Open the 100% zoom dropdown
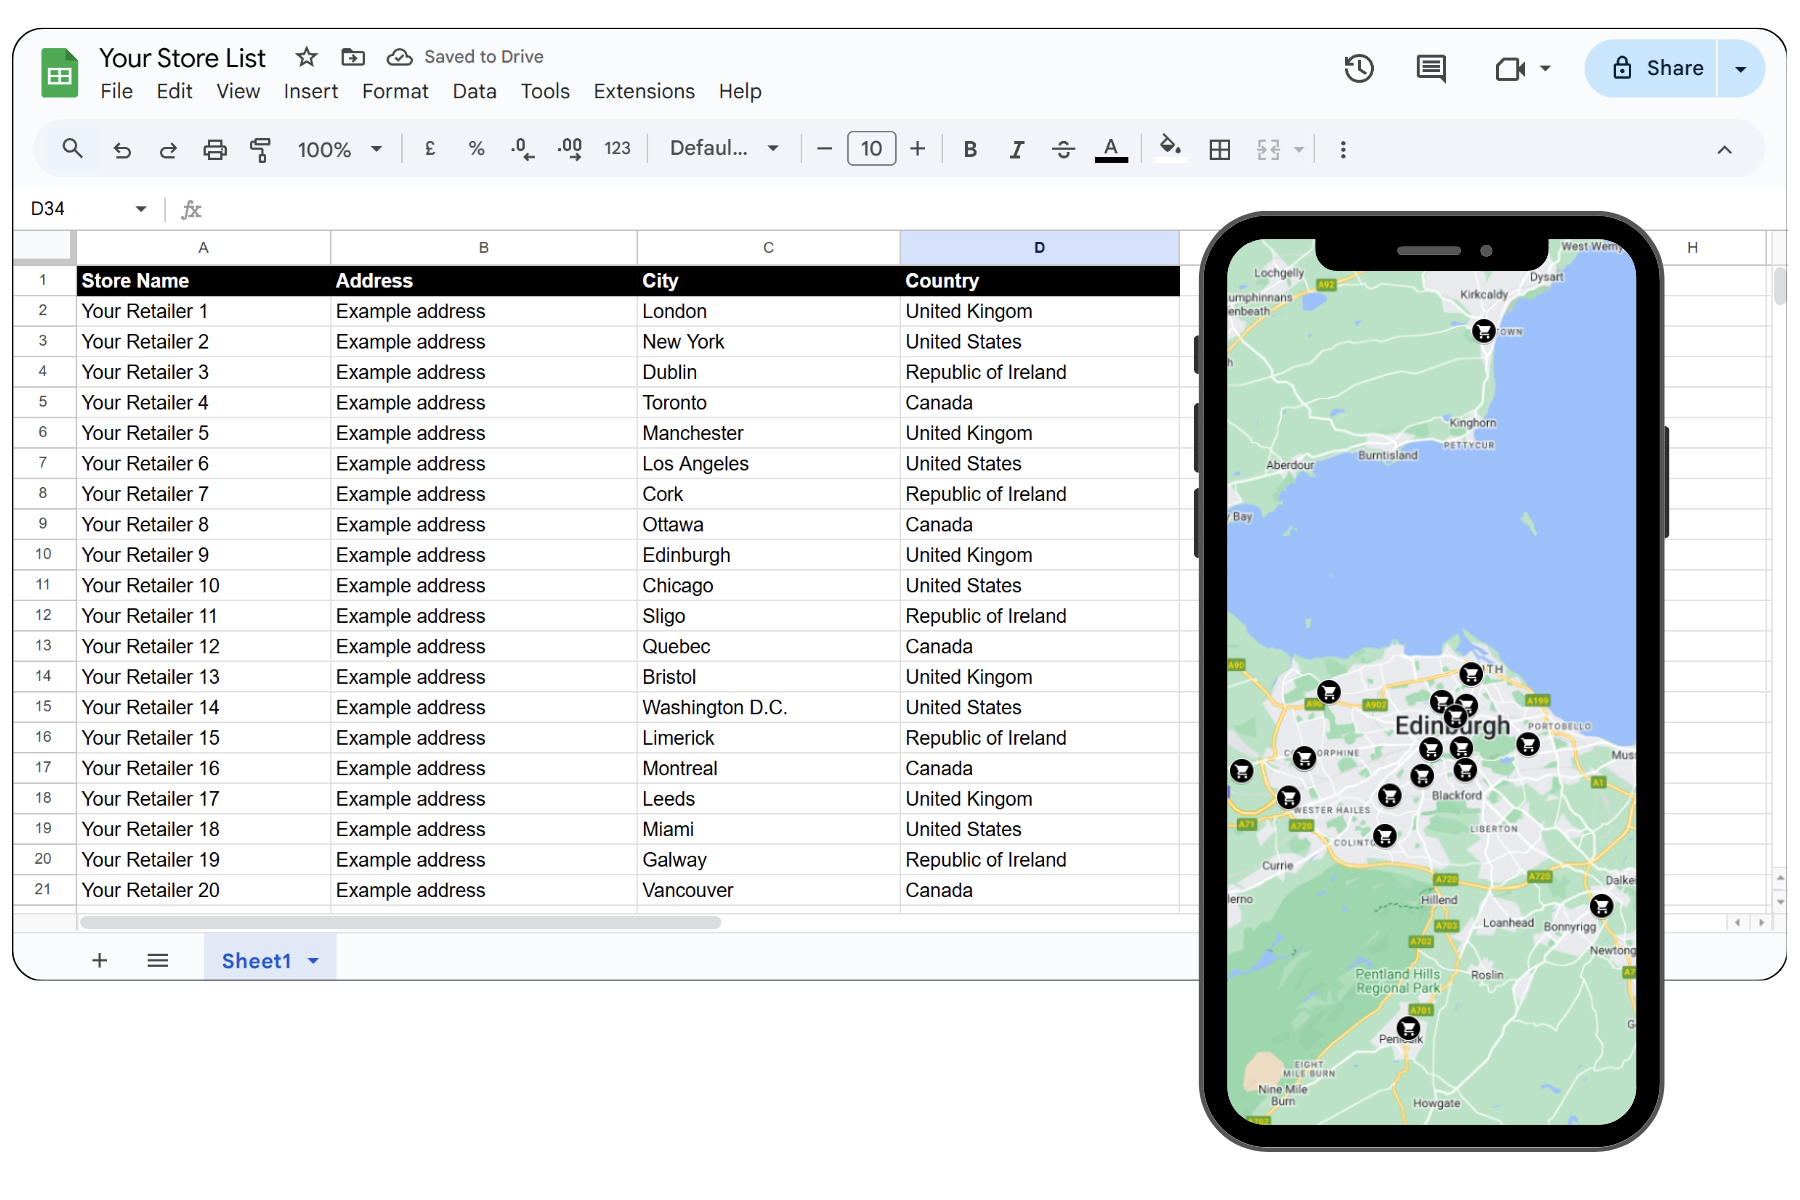The width and height of the screenshot is (1800, 1200). coord(340,150)
